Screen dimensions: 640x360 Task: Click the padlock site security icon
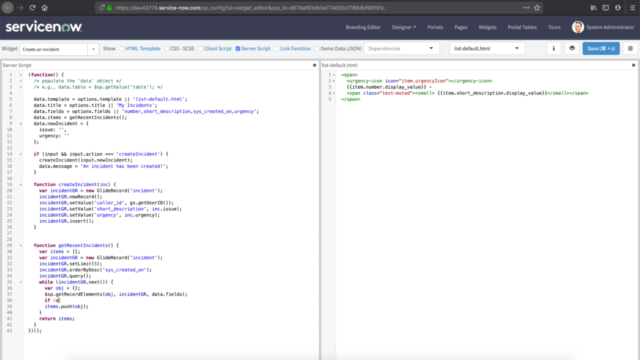click(x=109, y=8)
